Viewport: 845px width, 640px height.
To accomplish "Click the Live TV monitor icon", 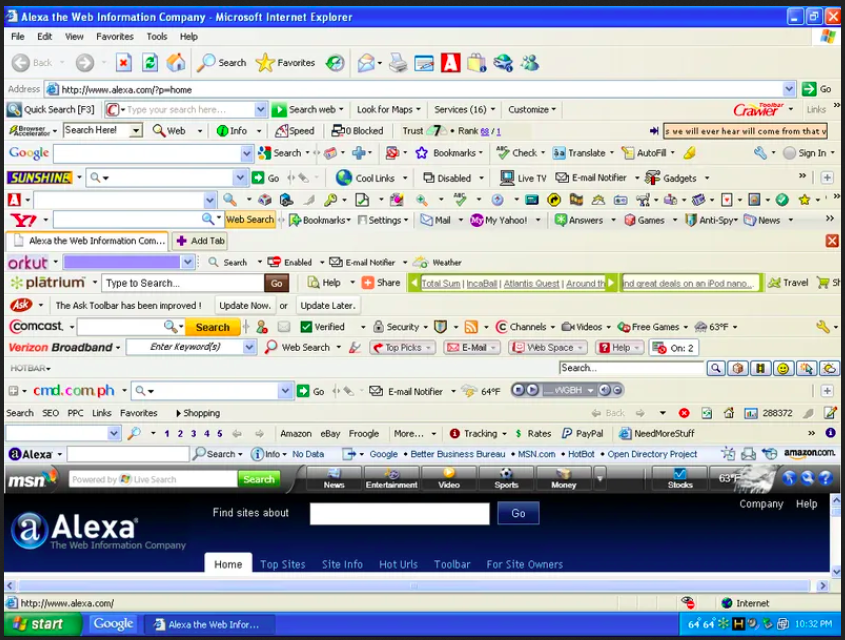I will 507,178.
